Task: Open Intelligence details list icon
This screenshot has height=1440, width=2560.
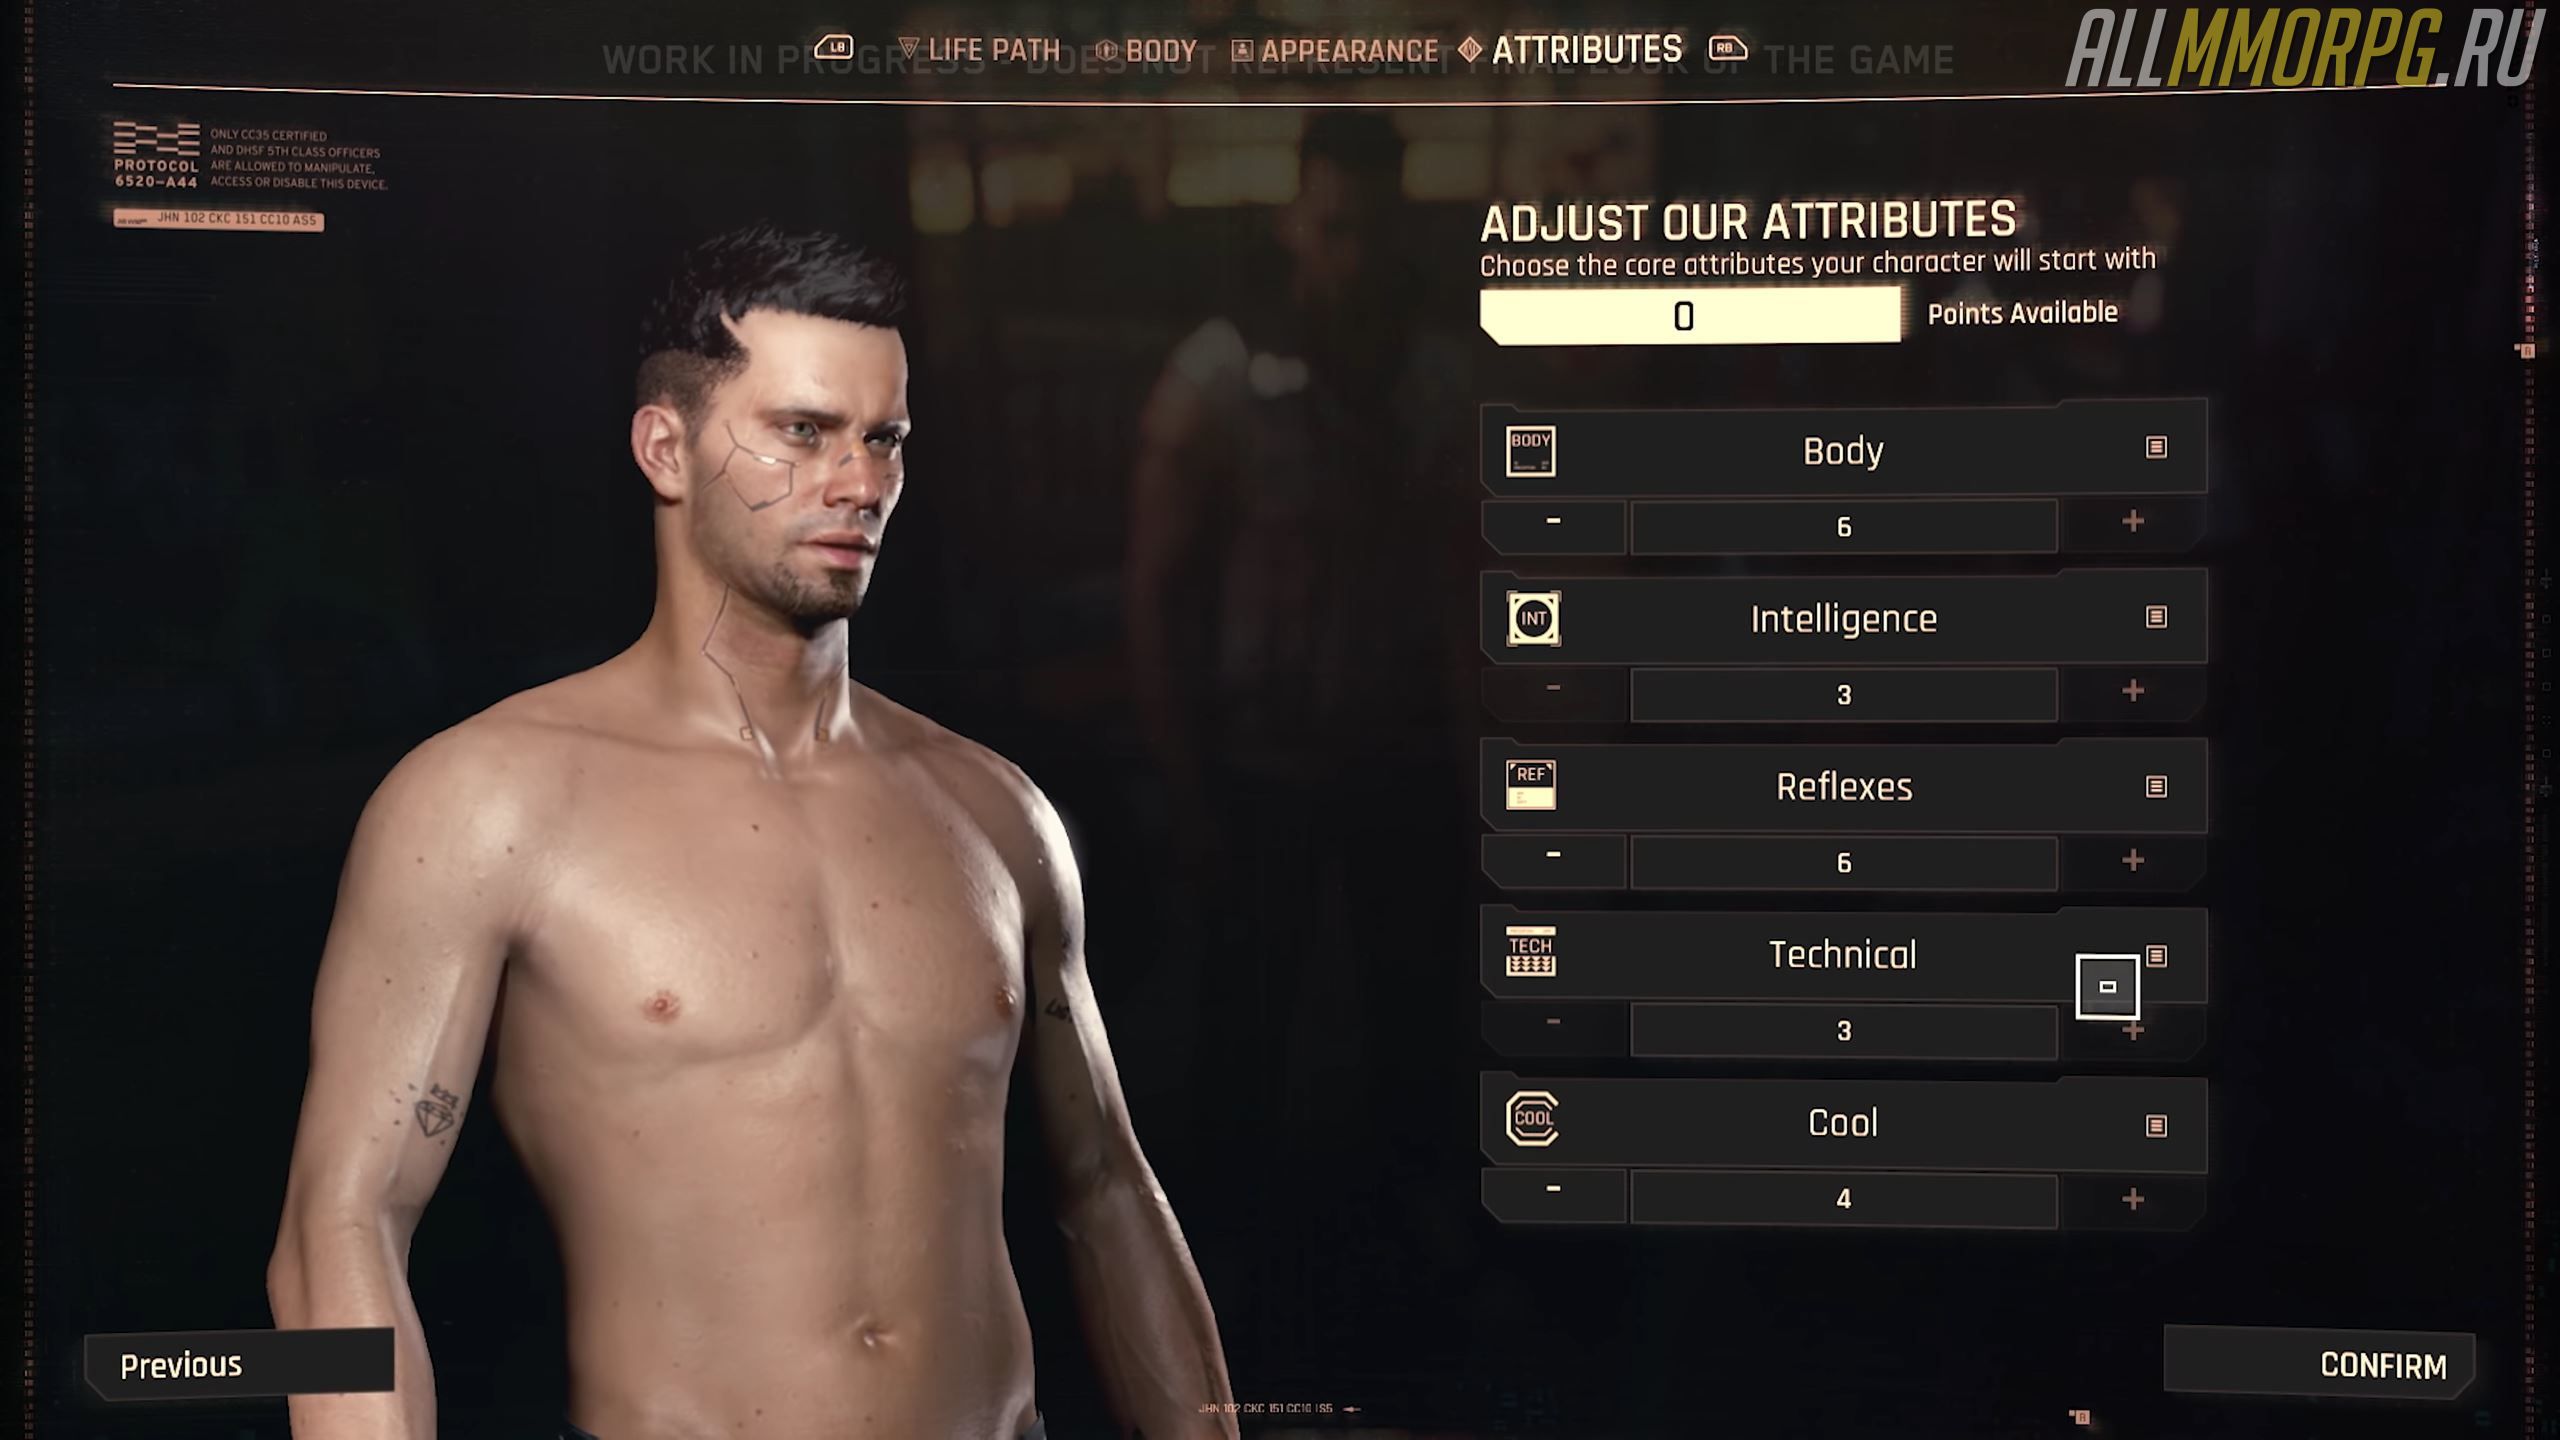Action: [2156, 616]
